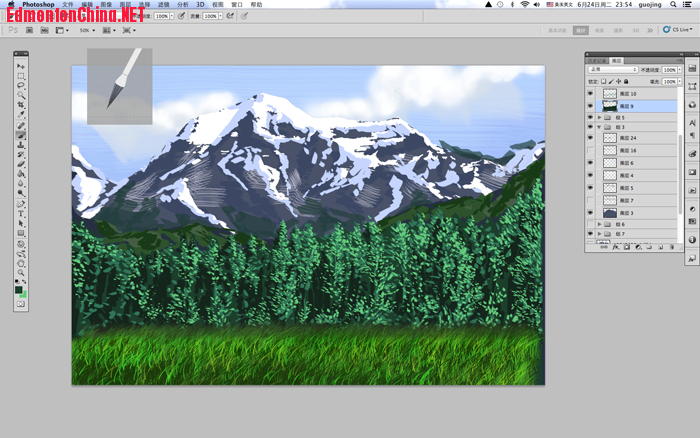Select the Lasso tool
This screenshot has width=700, height=438.
[21, 86]
